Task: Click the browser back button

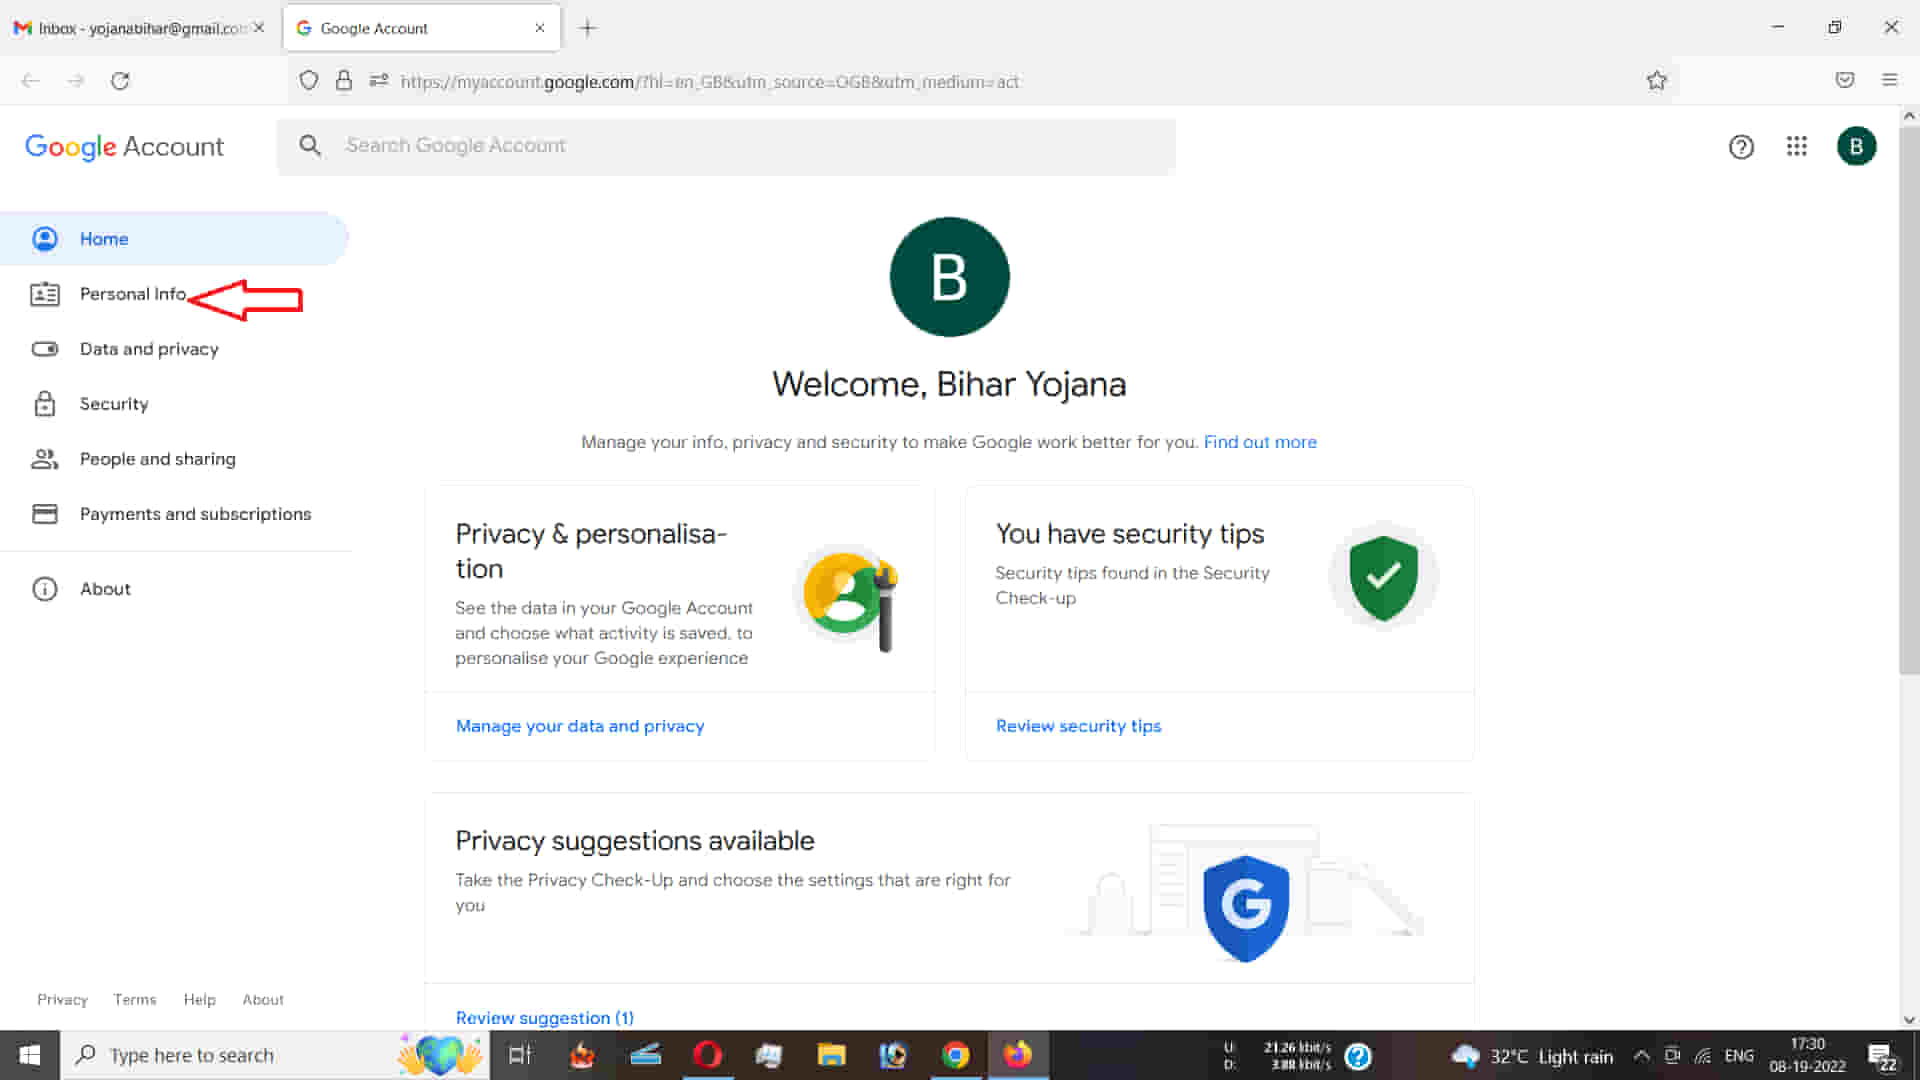Action: click(31, 81)
